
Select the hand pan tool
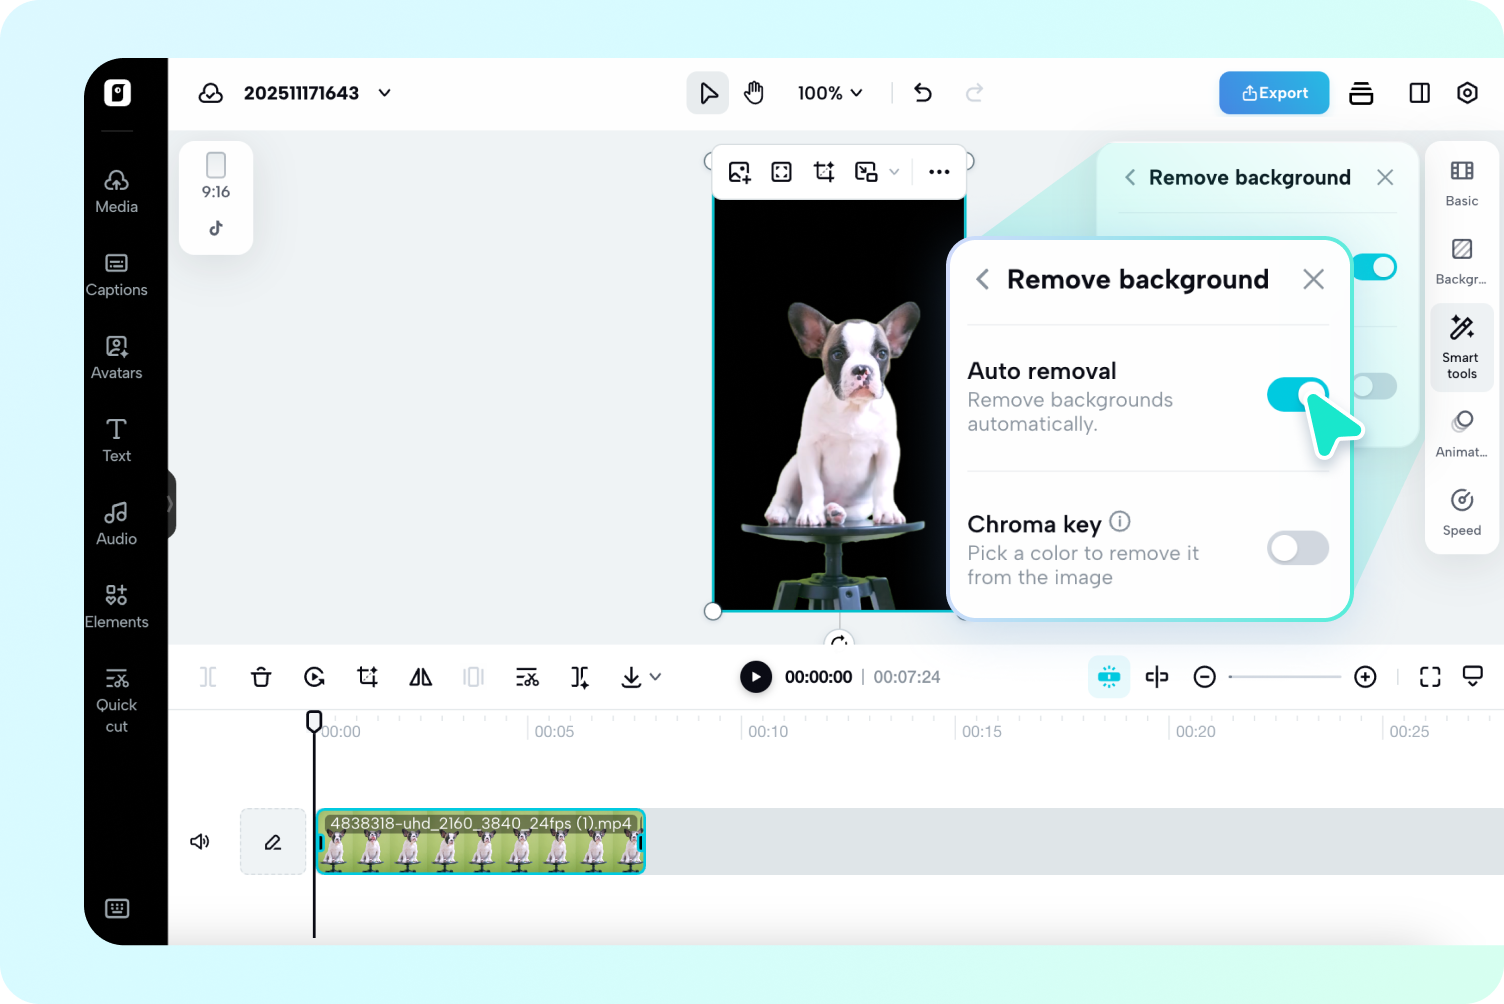coord(754,93)
